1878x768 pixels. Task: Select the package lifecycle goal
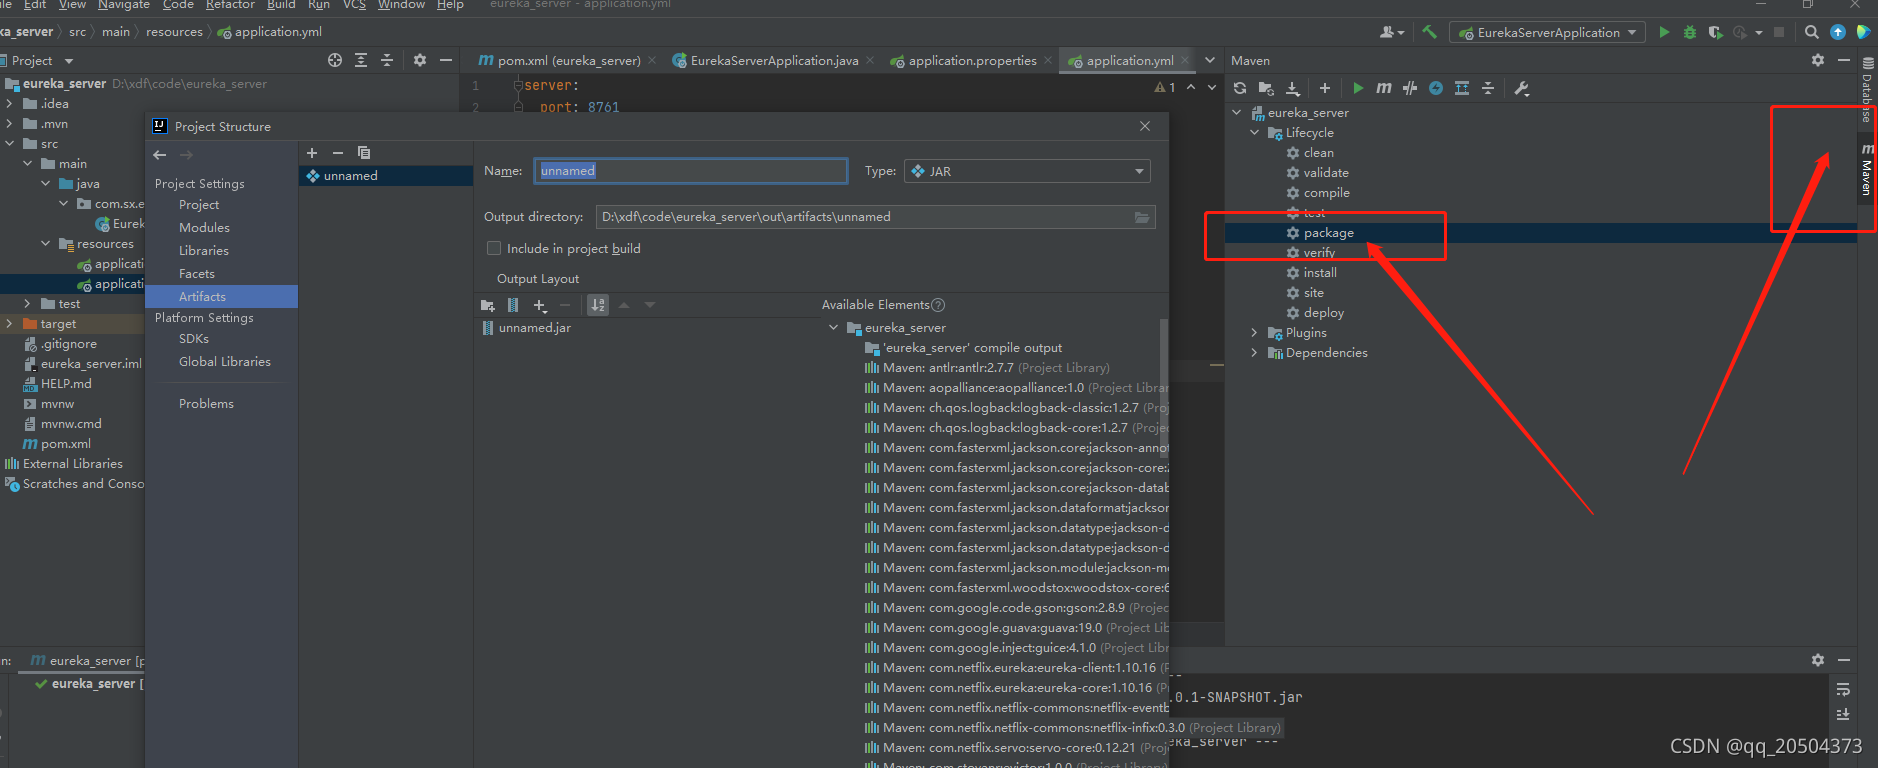click(1328, 233)
